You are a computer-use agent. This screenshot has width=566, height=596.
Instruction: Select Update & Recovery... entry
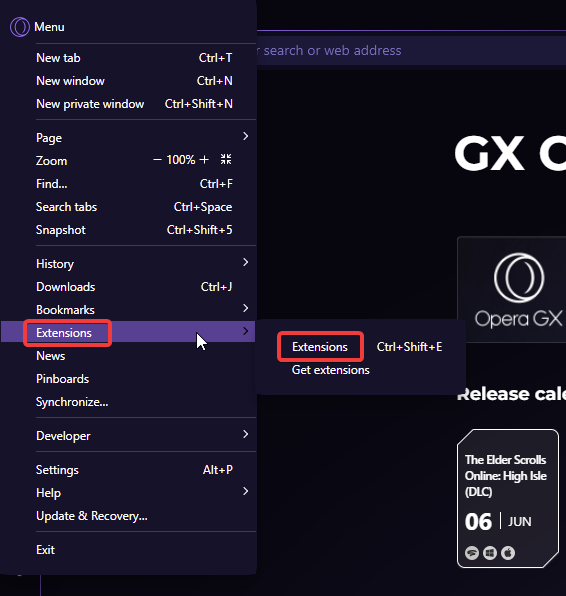(128, 516)
